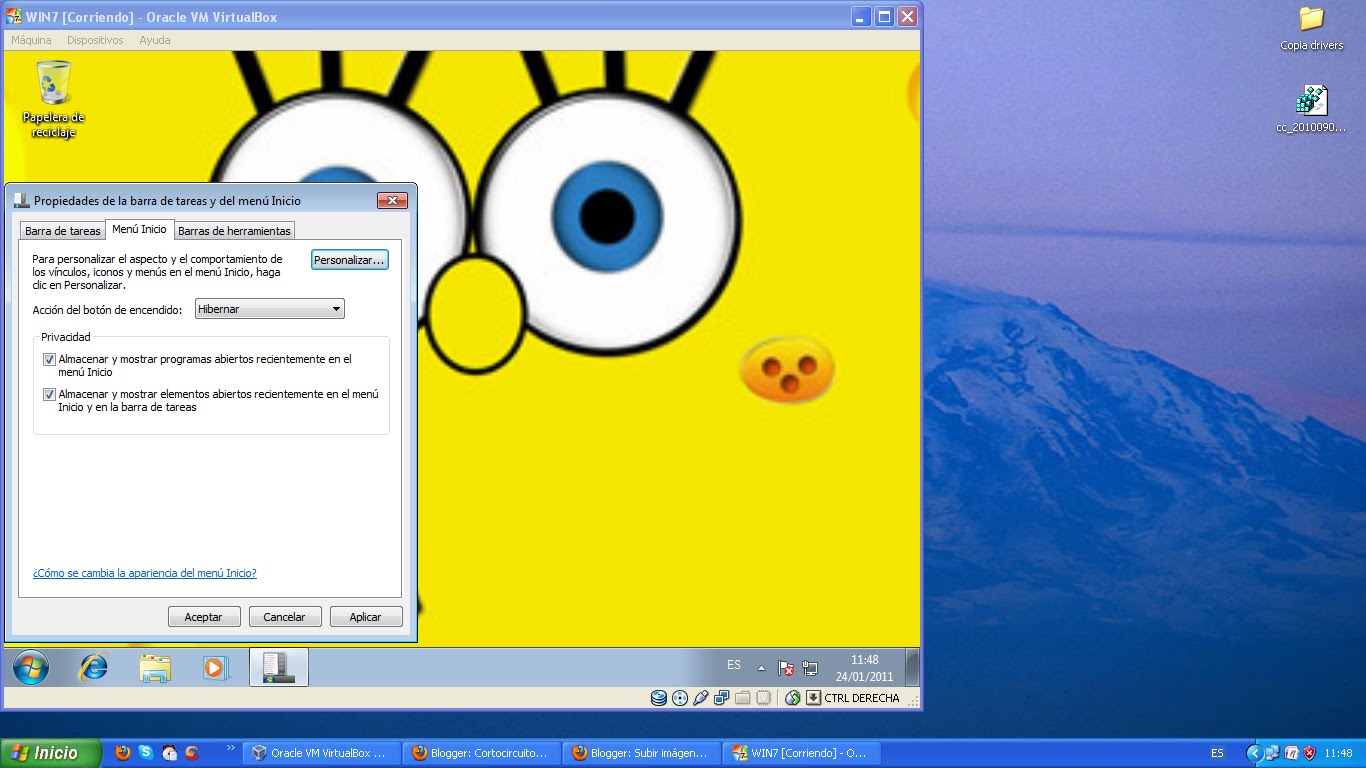1366x768 pixels.
Task: Select the taskbar properties item in Win7 taskbar
Action: pos(278,667)
